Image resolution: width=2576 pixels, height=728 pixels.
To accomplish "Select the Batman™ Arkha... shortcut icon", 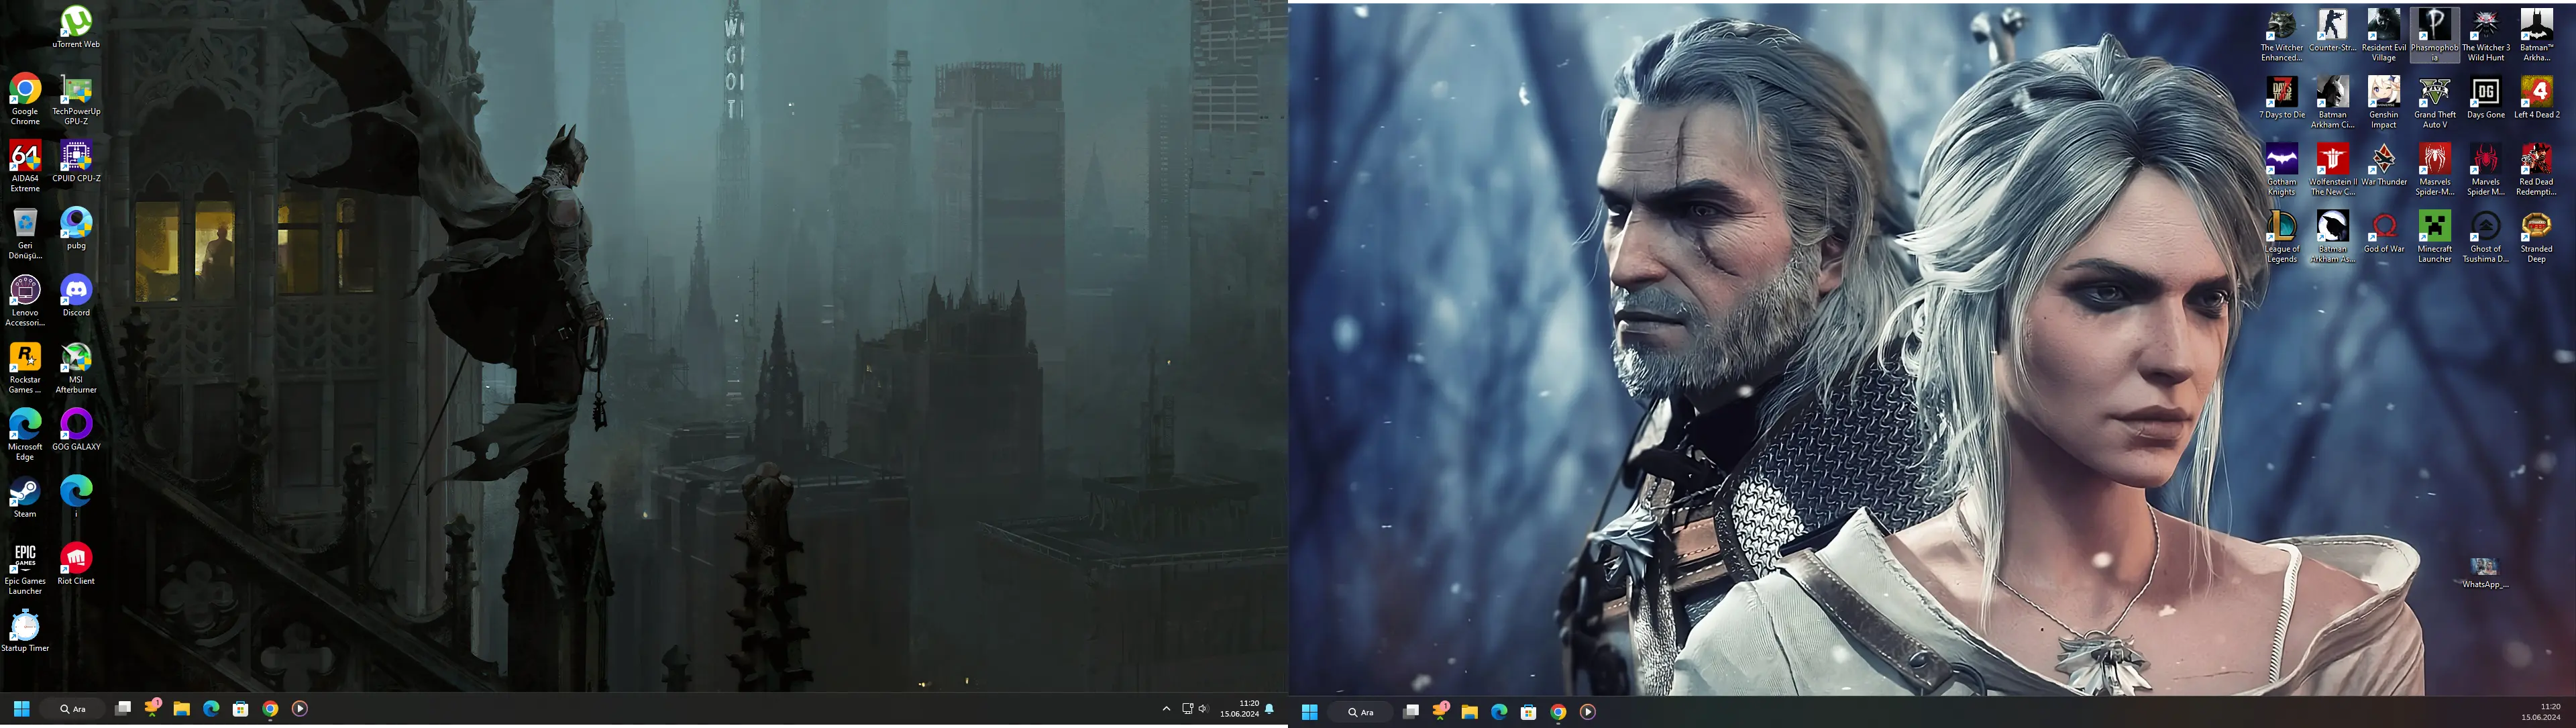I will point(2537,35).
